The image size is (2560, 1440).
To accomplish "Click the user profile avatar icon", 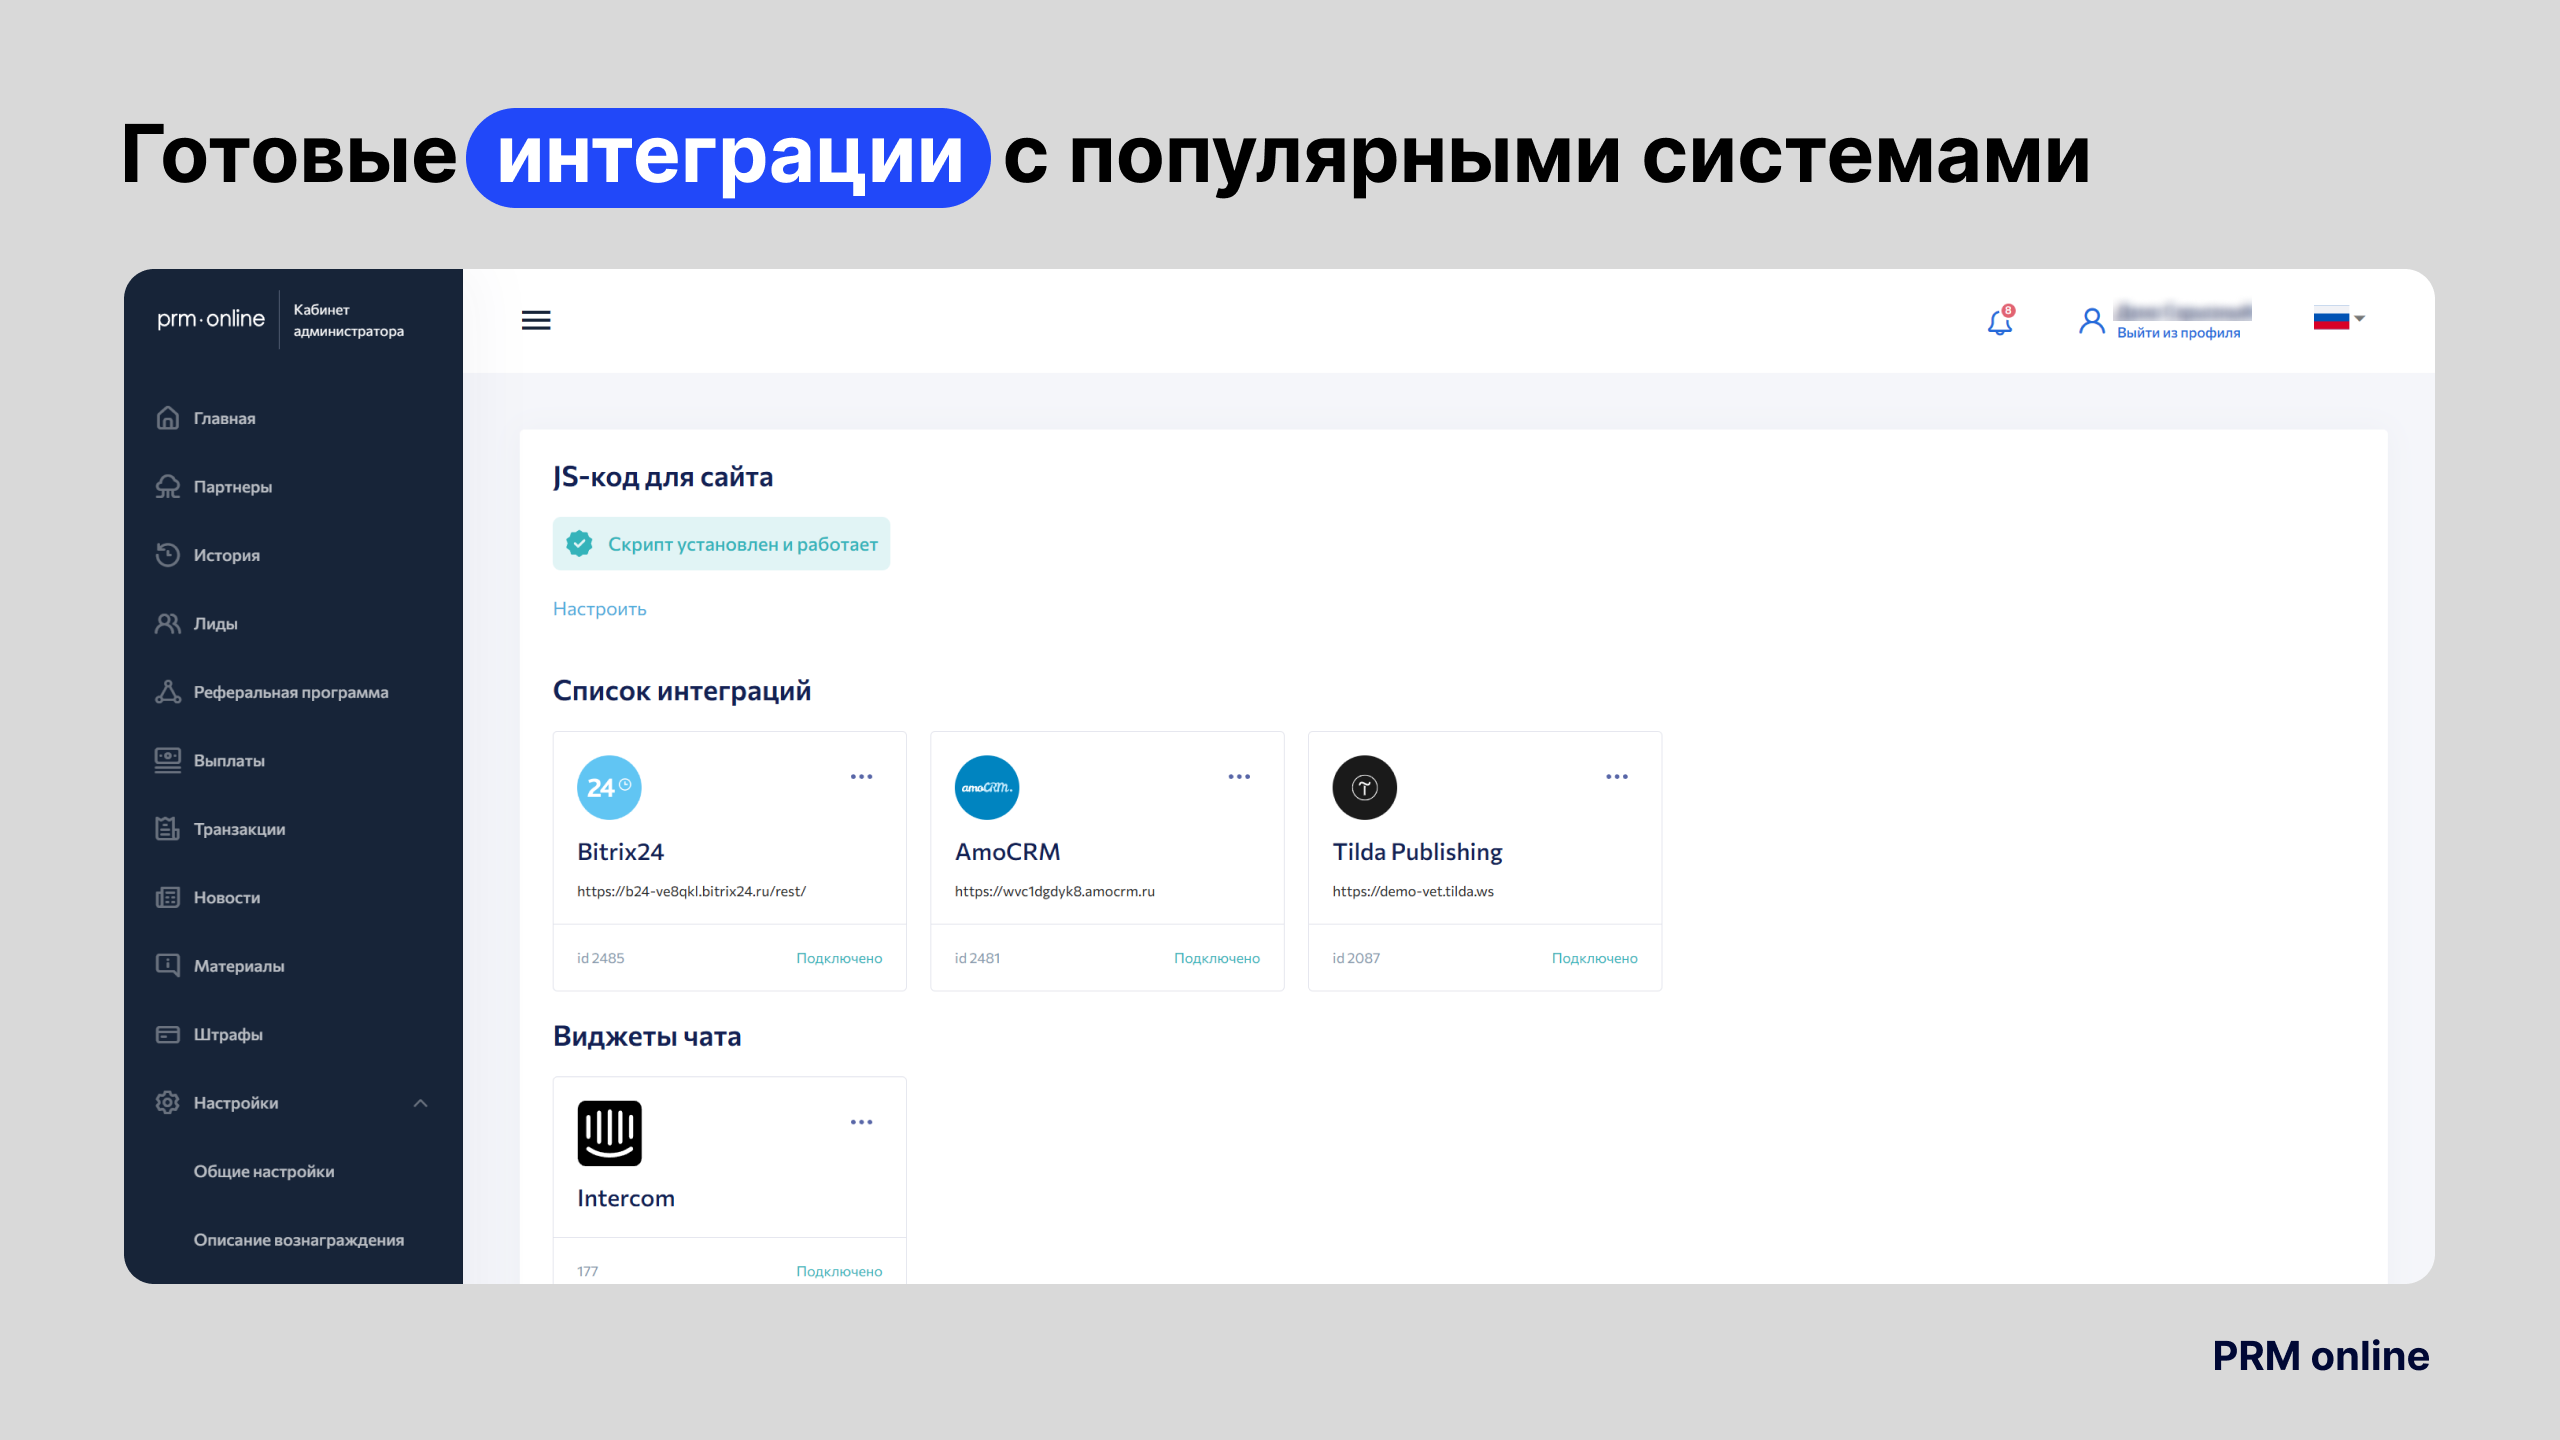I will click(x=2091, y=321).
